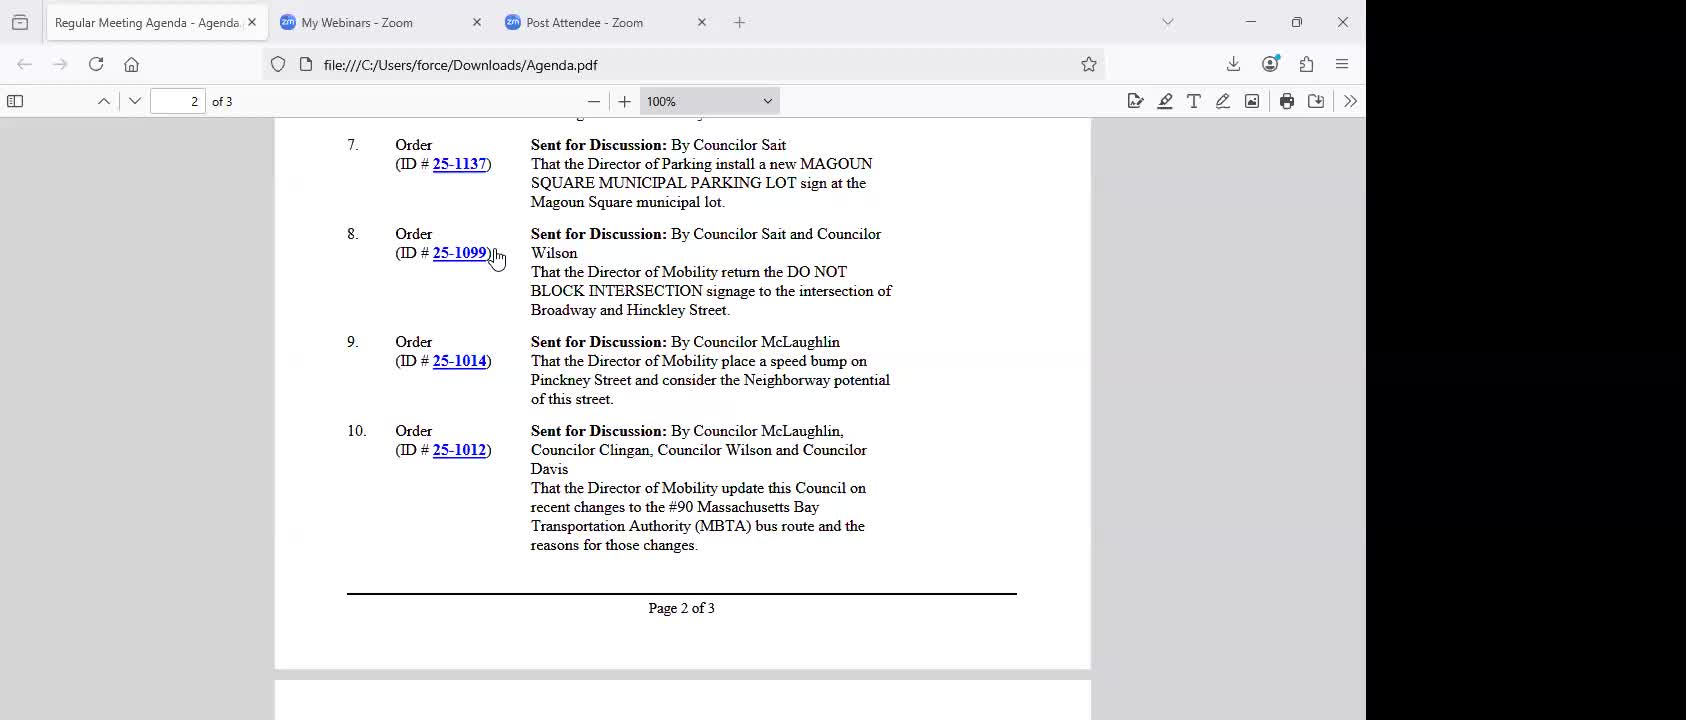
Task: Bookmark this page with the star
Action: (x=1089, y=64)
